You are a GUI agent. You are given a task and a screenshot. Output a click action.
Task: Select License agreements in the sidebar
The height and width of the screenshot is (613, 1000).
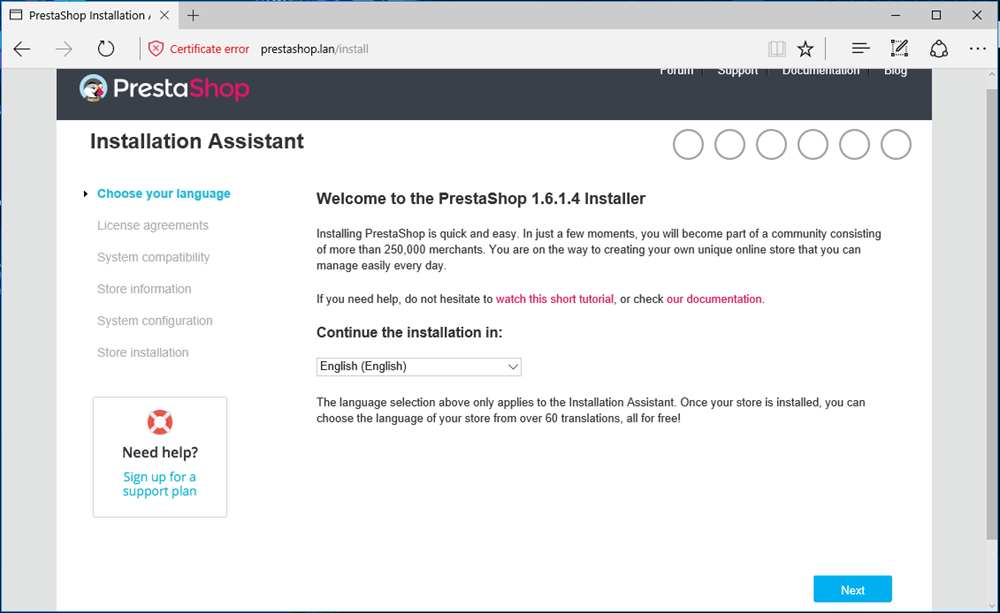point(153,226)
